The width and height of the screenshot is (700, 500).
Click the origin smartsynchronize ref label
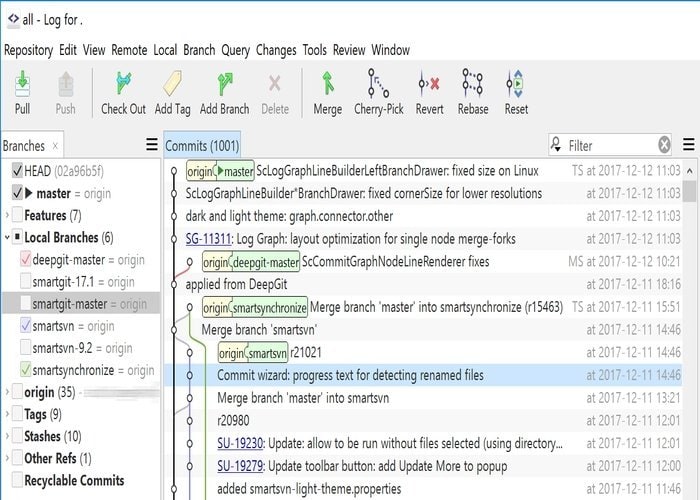coord(255,308)
